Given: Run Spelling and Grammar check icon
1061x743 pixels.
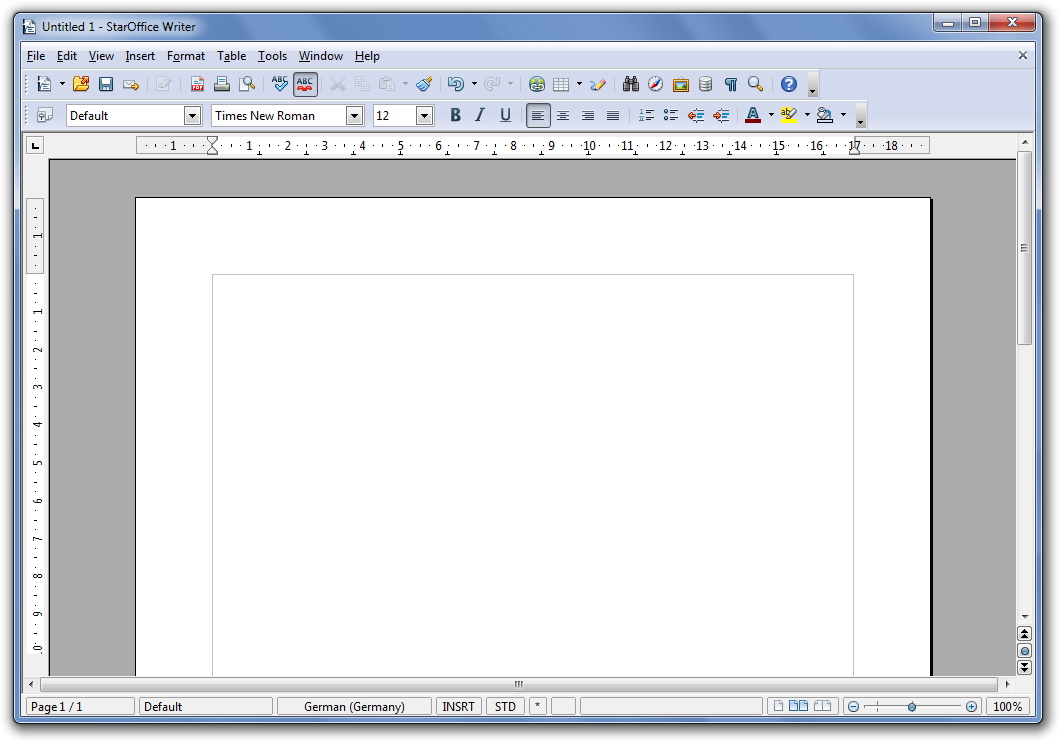Looking at the screenshot, I should pos(279,84).
